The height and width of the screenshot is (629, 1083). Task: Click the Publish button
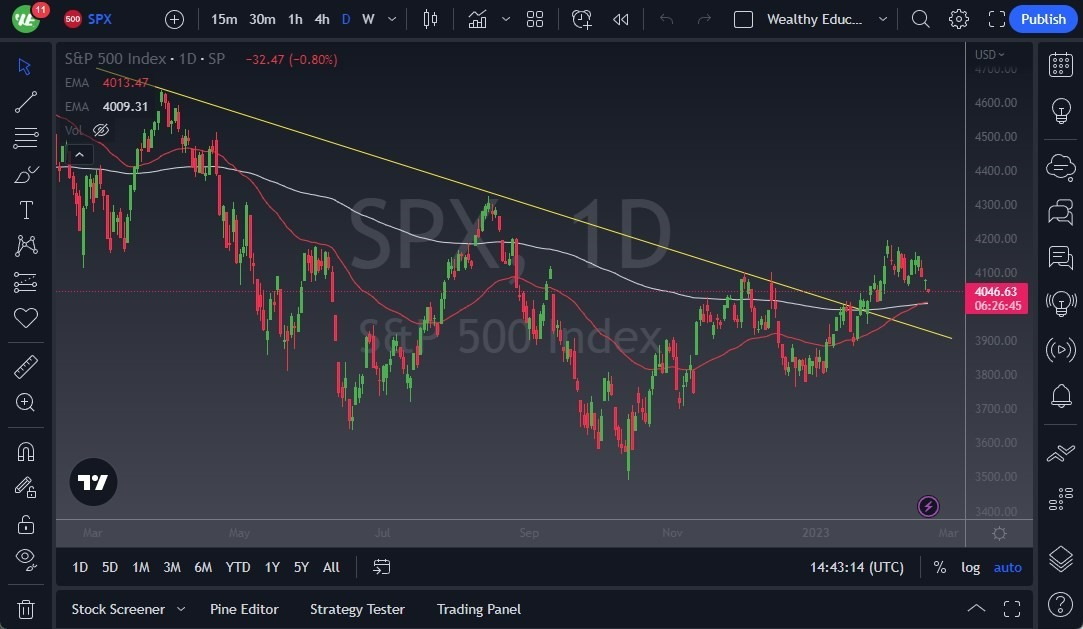tap(1042, 19)
